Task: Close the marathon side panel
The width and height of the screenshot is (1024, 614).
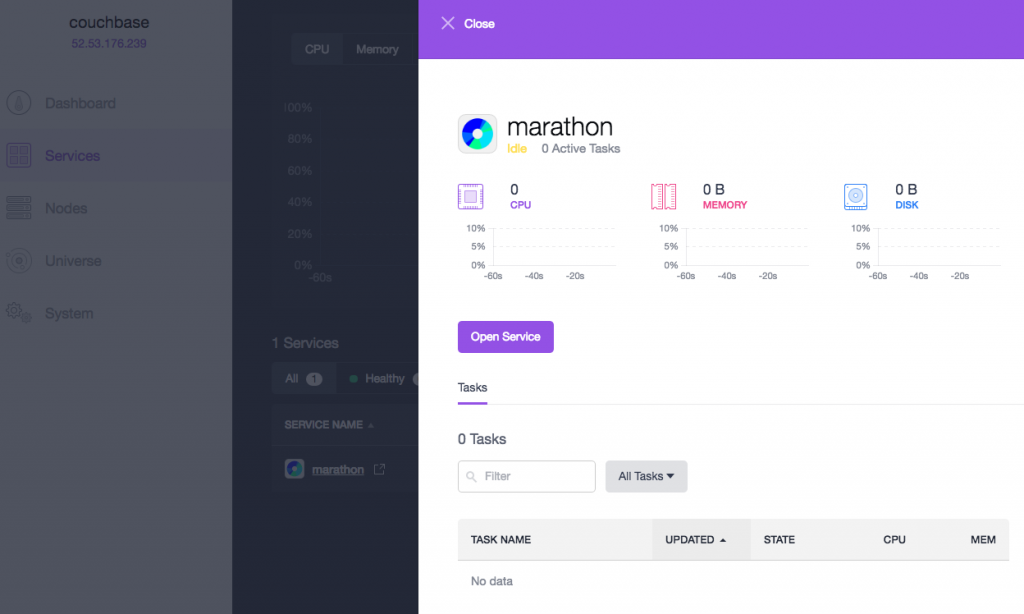Action: 468,24
